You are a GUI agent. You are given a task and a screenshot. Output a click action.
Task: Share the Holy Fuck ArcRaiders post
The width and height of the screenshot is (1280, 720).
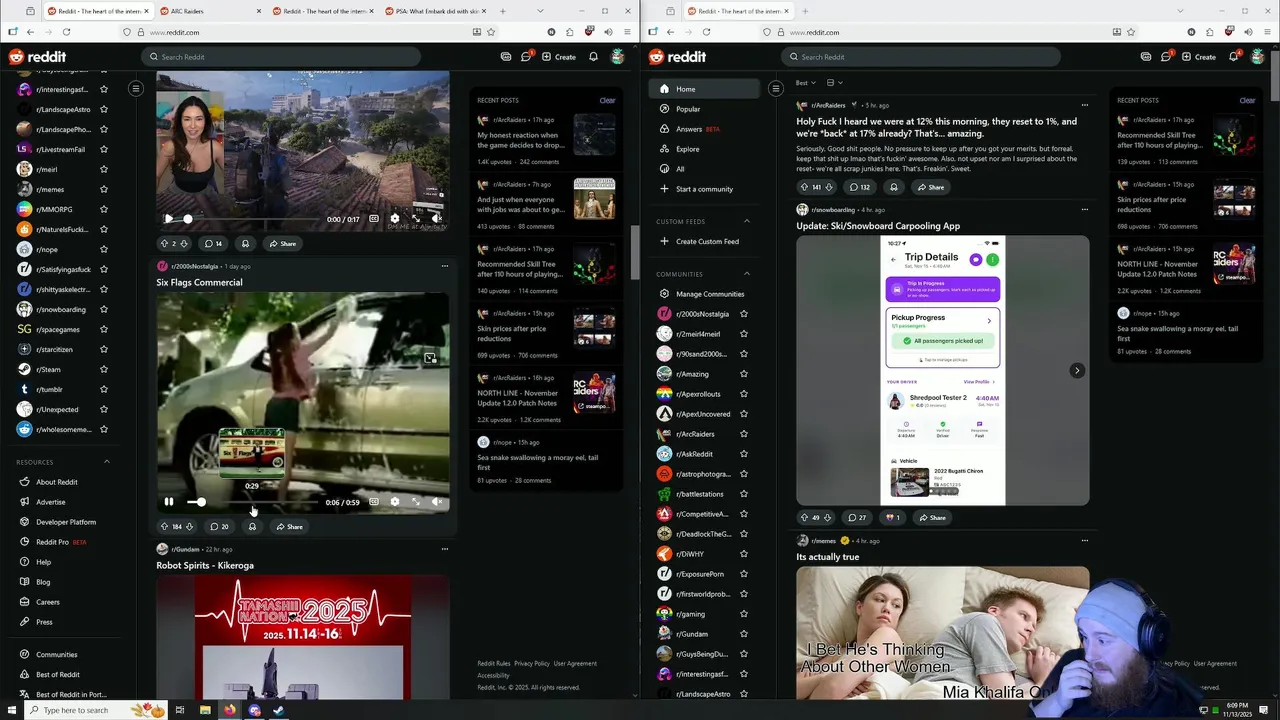930,187
